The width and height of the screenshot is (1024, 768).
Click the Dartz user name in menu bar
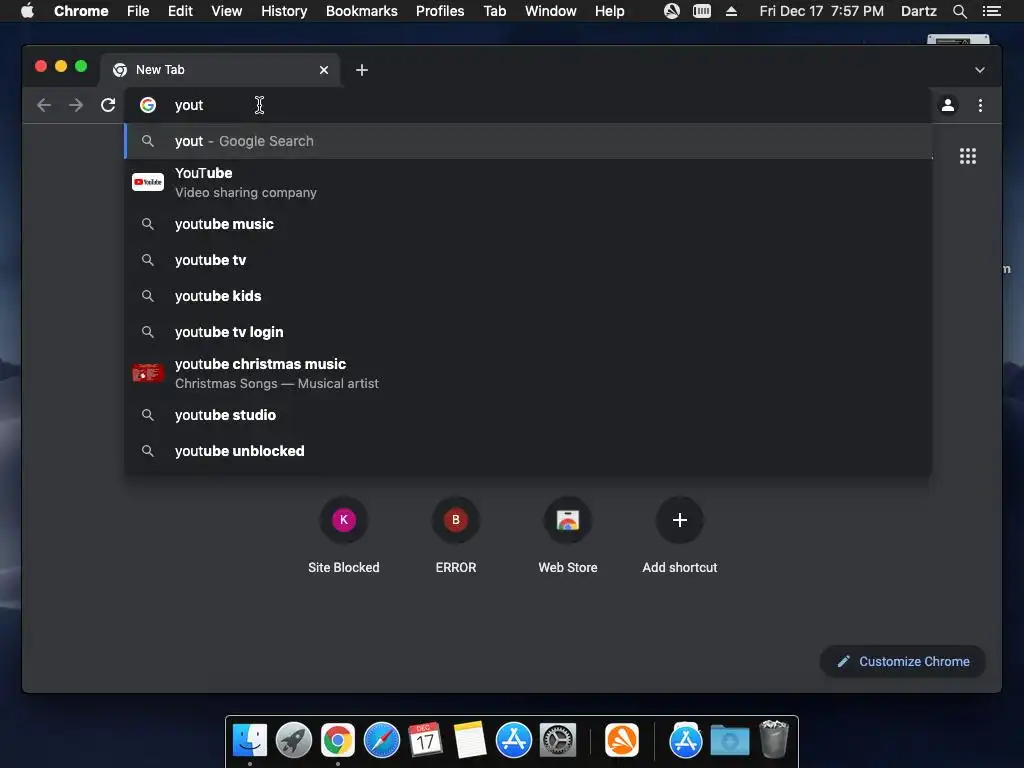pos(919,11)
